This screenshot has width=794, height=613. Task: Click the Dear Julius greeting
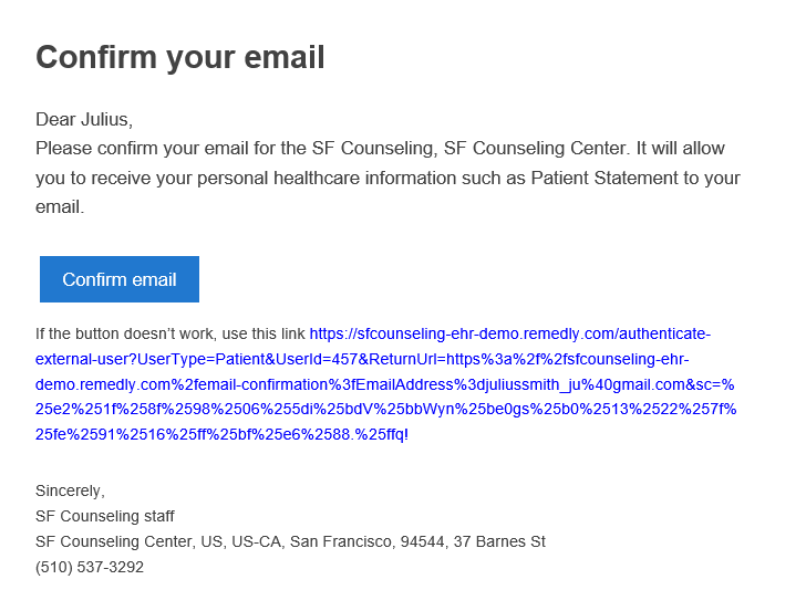[84, 119]
